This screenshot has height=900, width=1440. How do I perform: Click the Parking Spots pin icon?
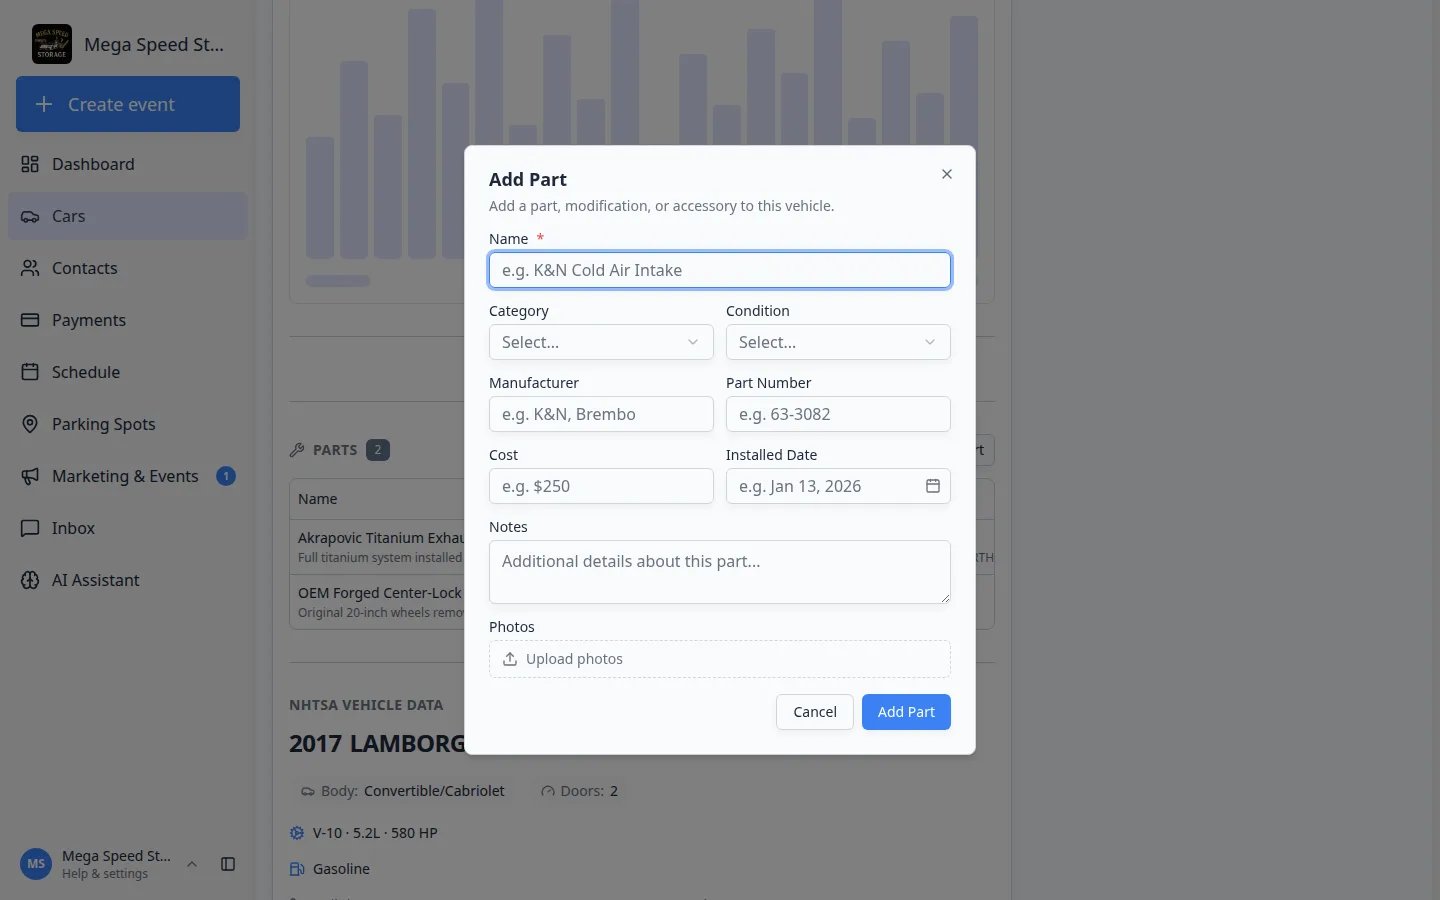(x=30, y=424)
